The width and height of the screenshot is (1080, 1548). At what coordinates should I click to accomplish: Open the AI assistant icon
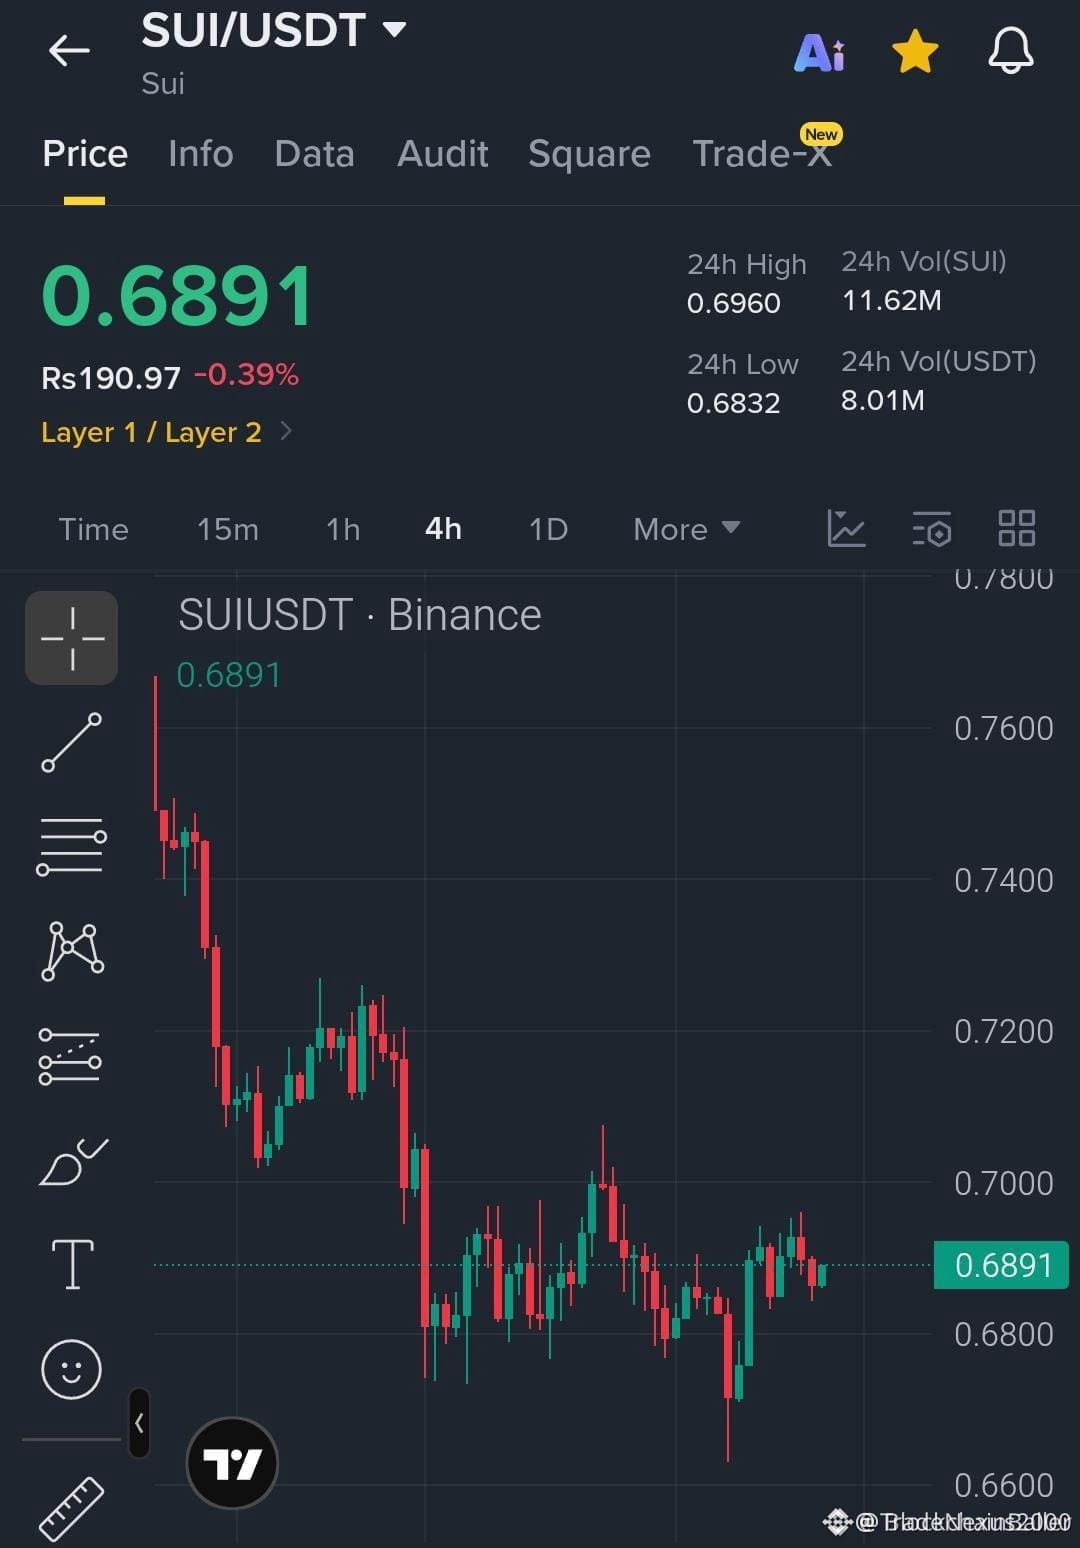[819, 52]
